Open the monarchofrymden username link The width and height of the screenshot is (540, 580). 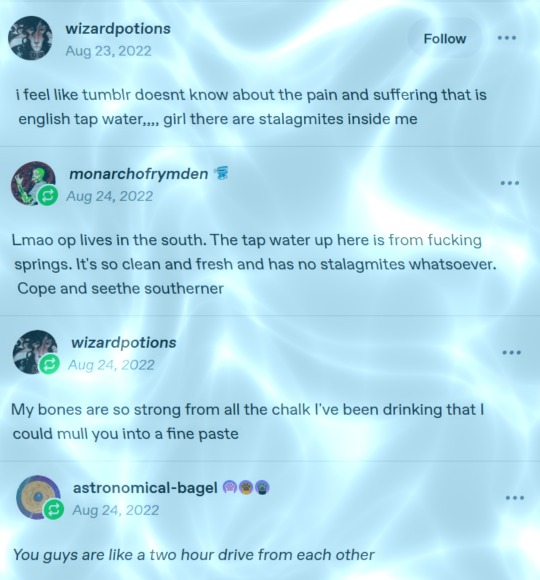pos(139,174)
